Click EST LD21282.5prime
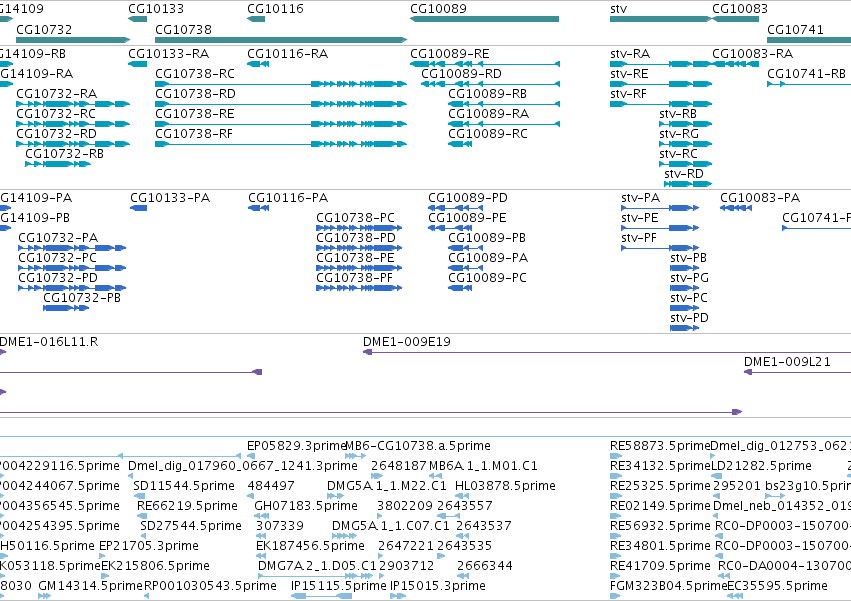The image size is (851, 601). click(716, 476)
